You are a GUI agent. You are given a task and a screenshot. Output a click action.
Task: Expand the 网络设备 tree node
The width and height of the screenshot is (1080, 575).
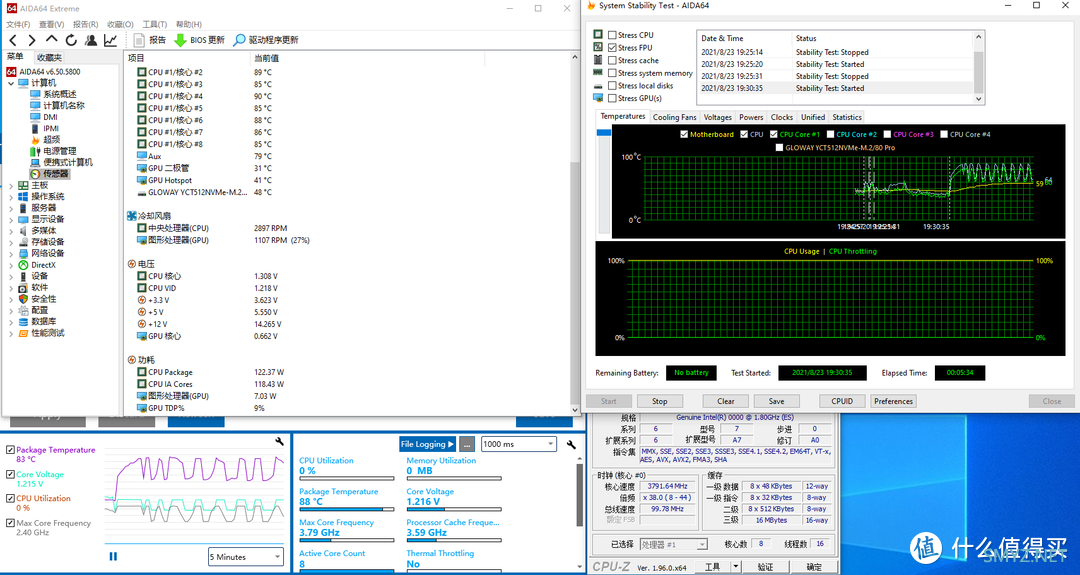click(x=10, y=253)
